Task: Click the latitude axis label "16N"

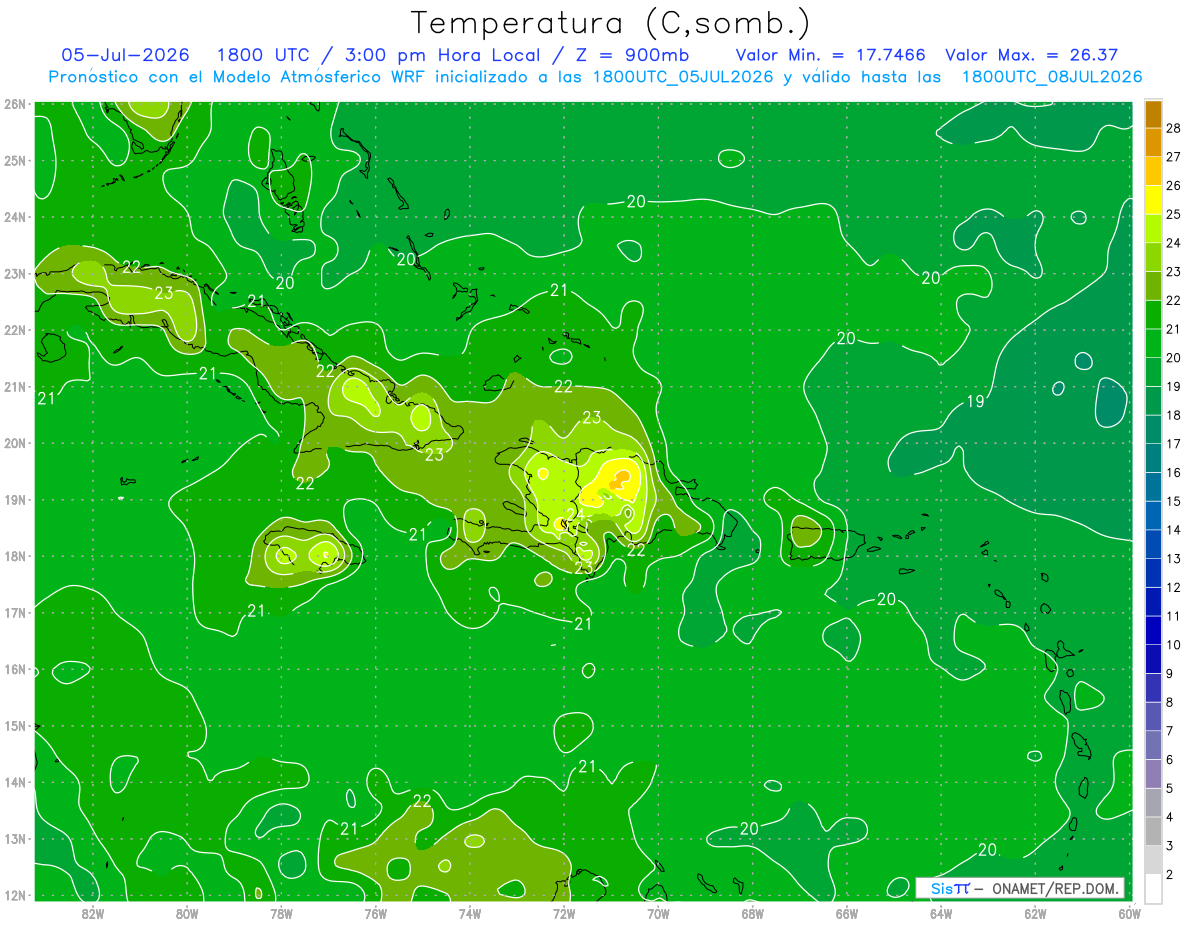Action: [x=14, y=668]
